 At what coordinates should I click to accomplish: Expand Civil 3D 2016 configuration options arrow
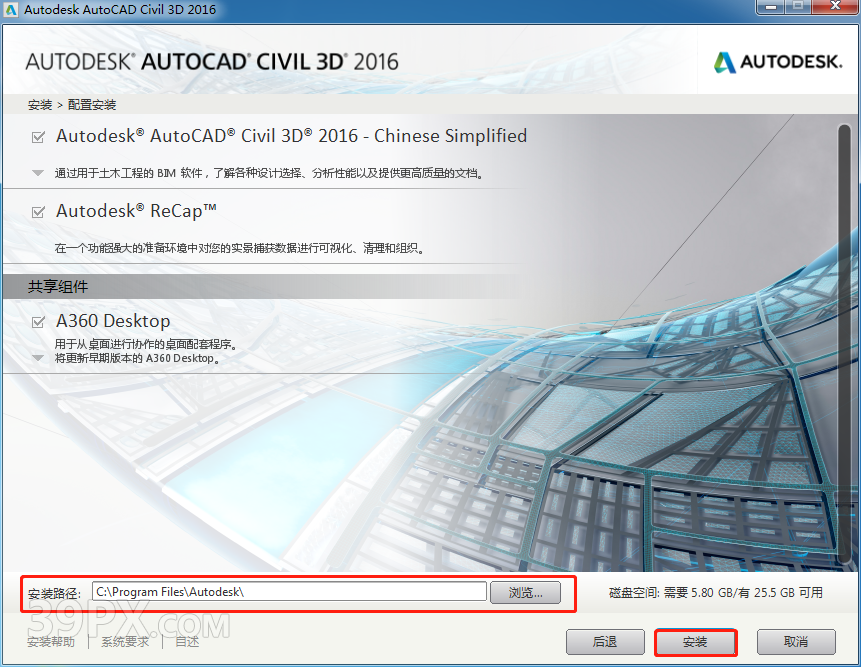click(38, 173)
